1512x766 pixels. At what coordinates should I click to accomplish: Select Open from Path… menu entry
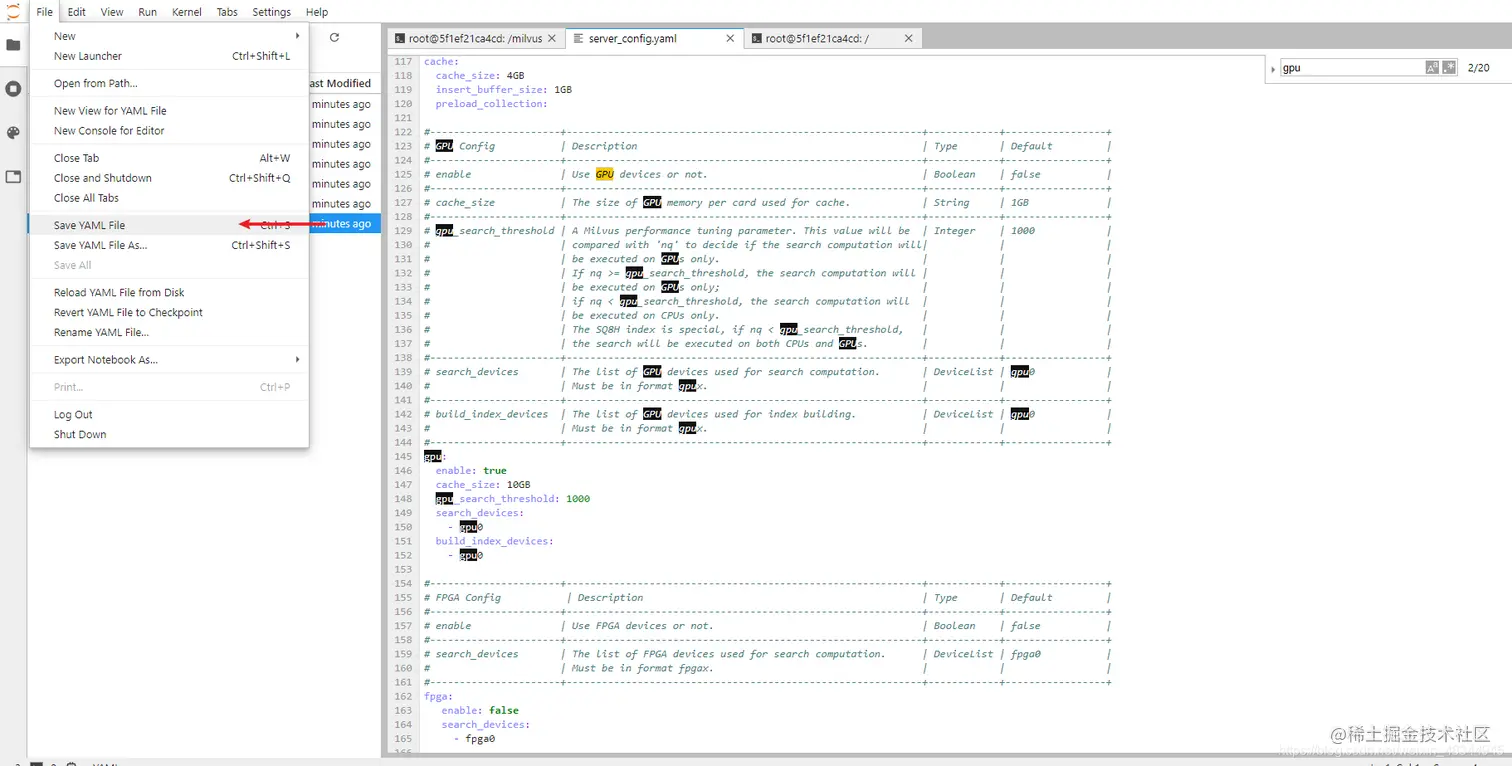(169, 84)
